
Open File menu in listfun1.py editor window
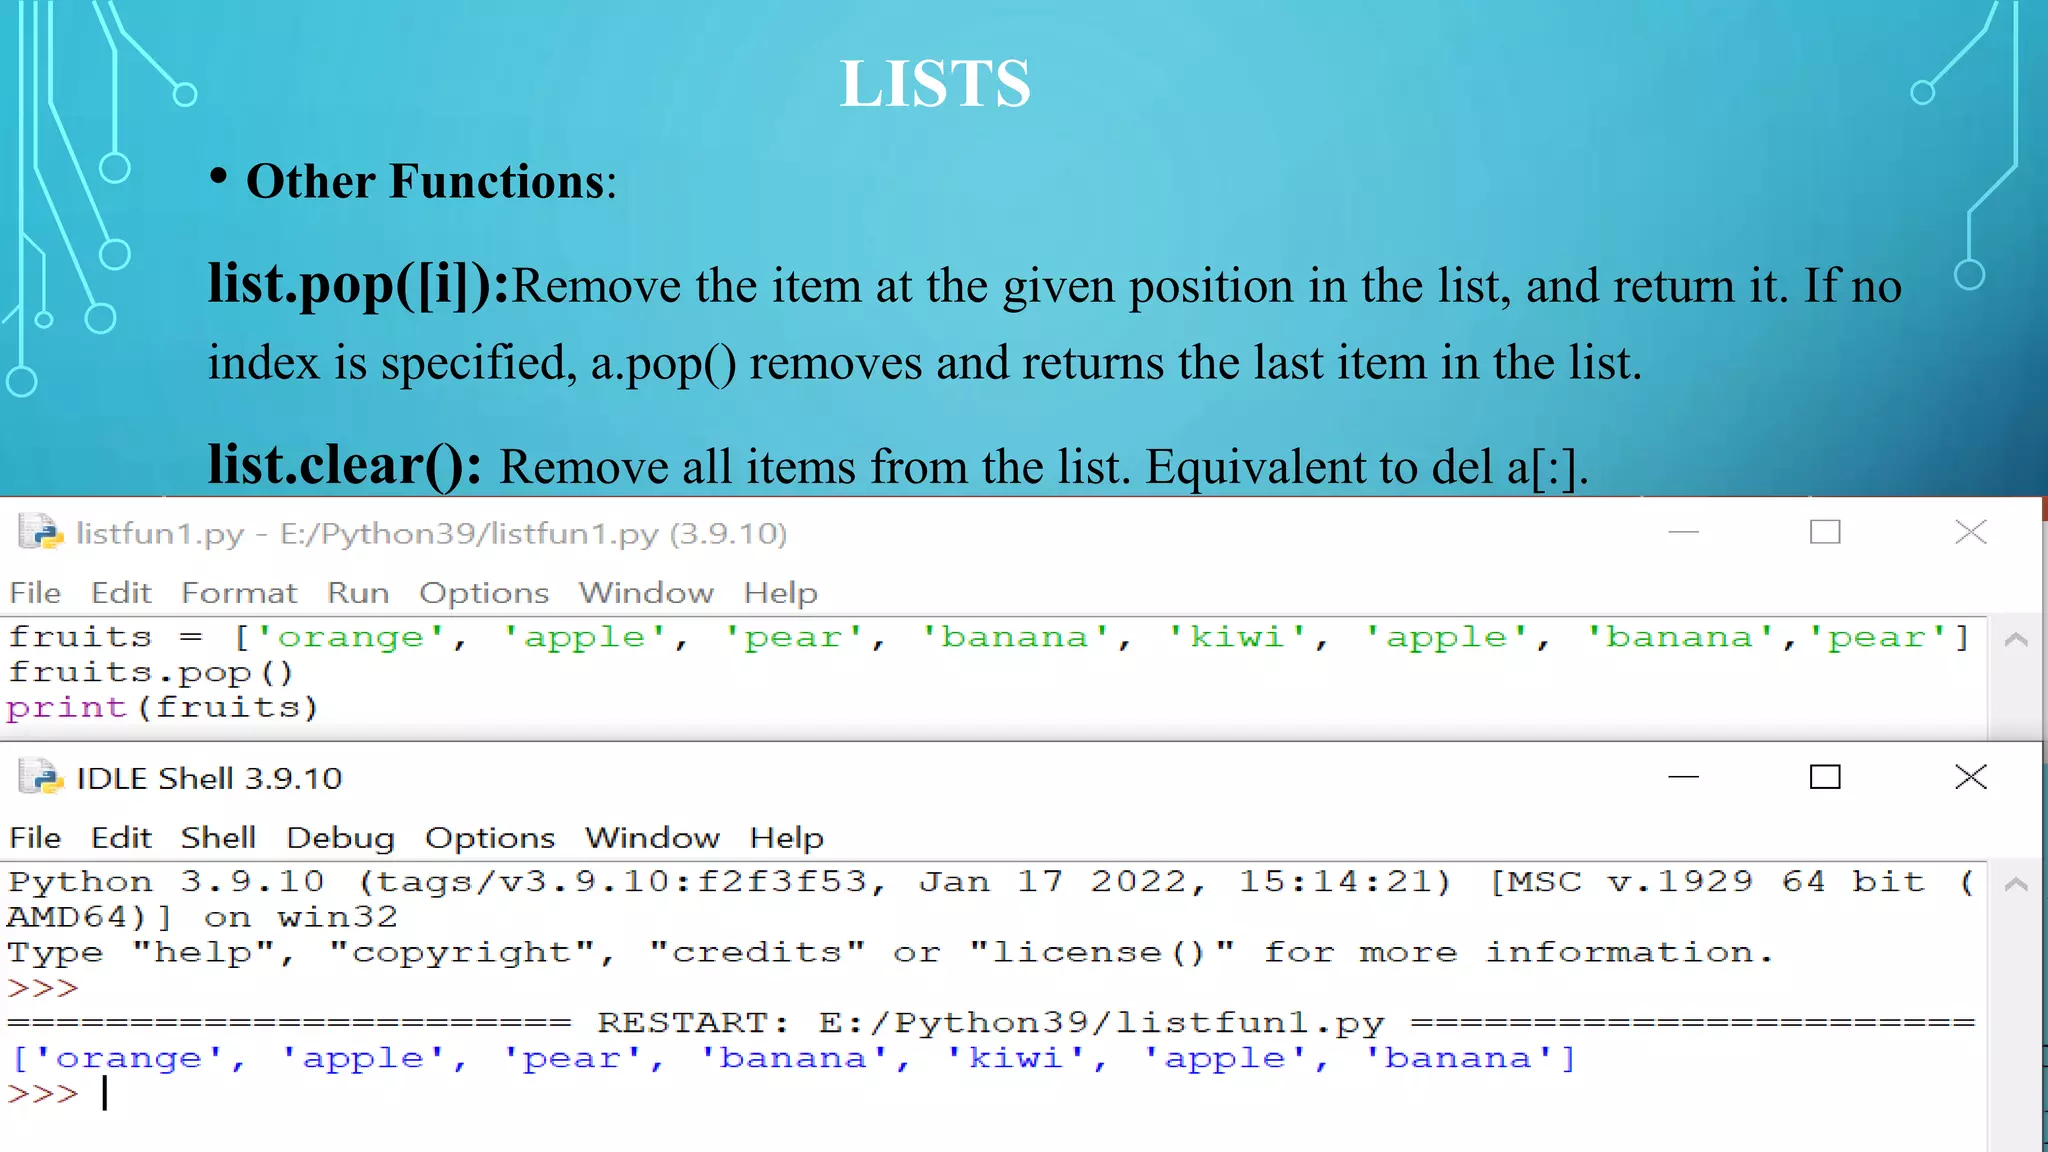point(35,593)
